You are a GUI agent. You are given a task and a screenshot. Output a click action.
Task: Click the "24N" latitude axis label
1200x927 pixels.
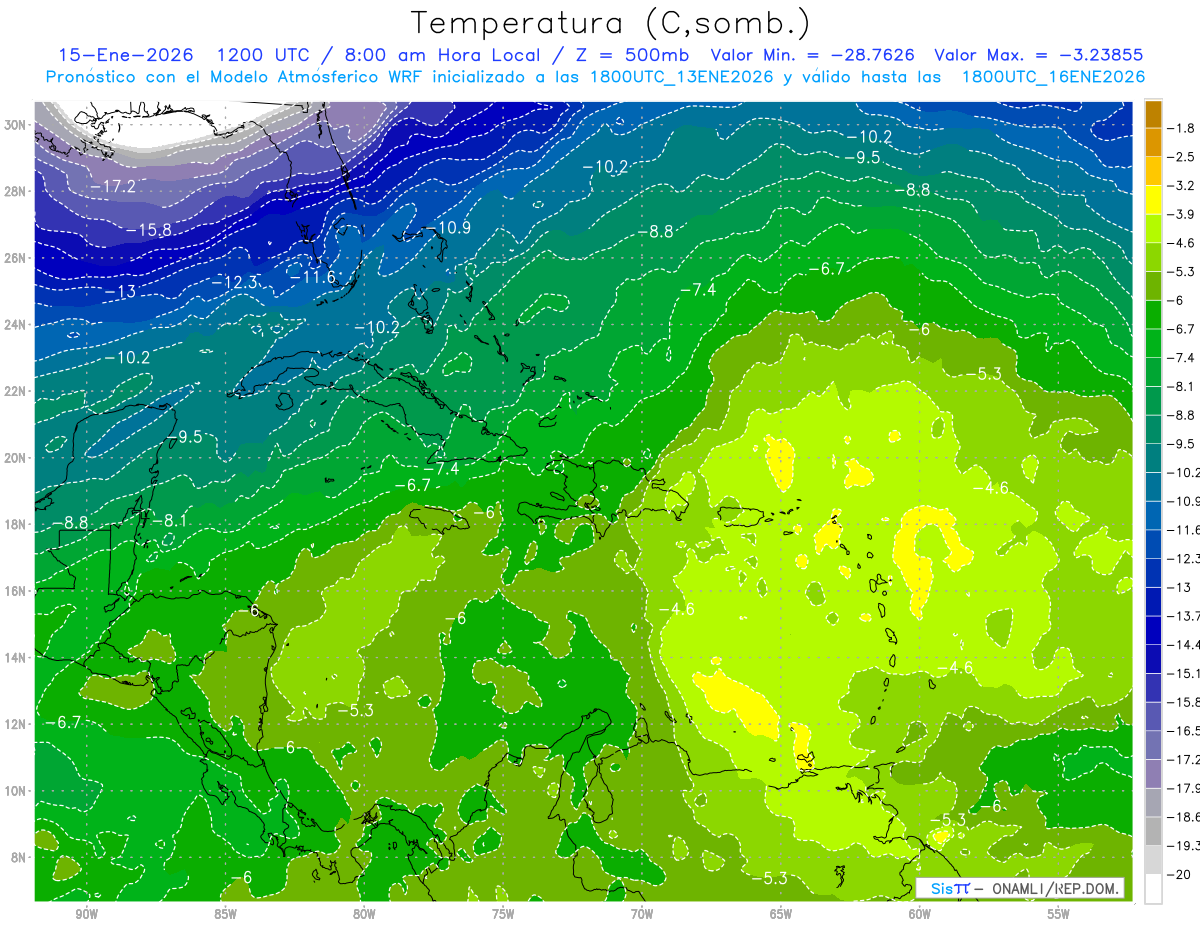point(17,325)
